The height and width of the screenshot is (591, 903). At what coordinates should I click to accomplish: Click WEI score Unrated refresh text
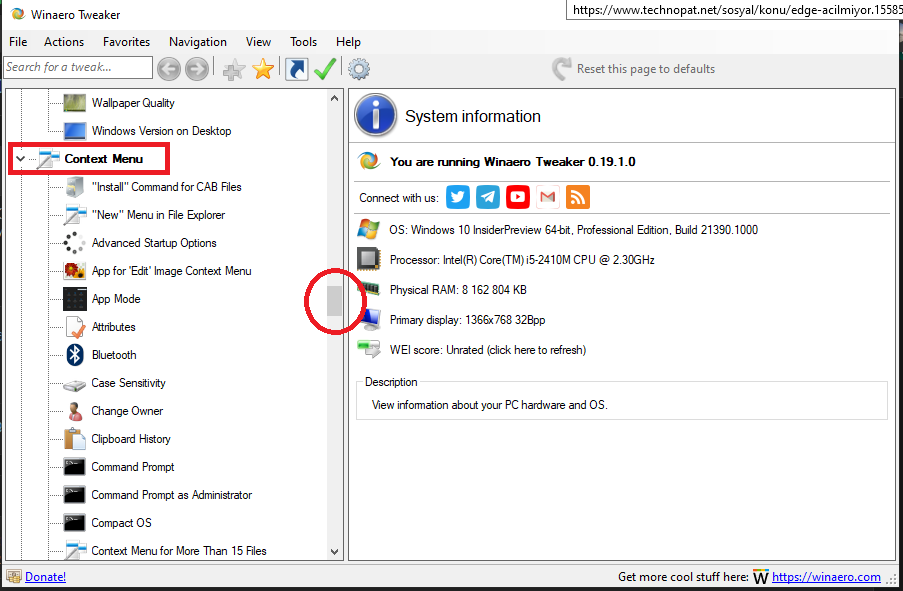point(488,350)
